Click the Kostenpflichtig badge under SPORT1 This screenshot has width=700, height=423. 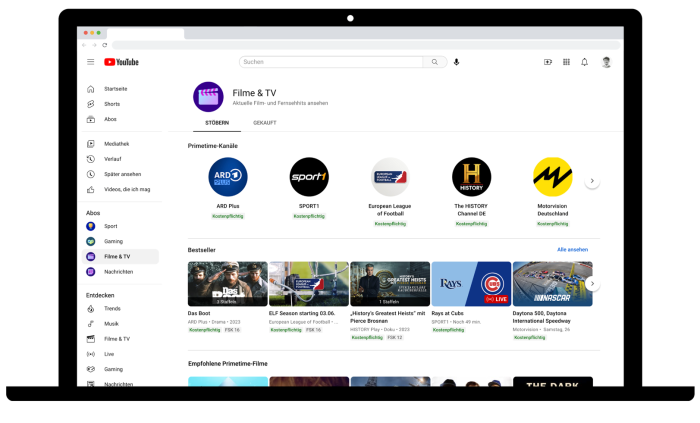click(x=309, y=216)
